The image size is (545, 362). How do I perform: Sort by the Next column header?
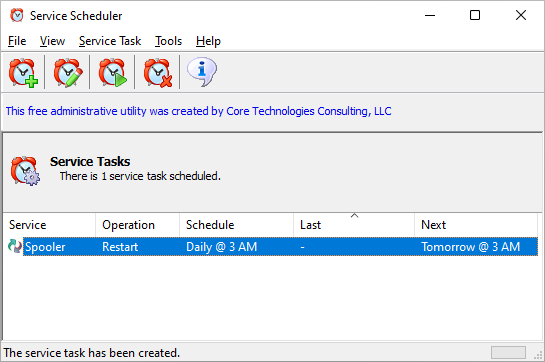pos(476,225)
